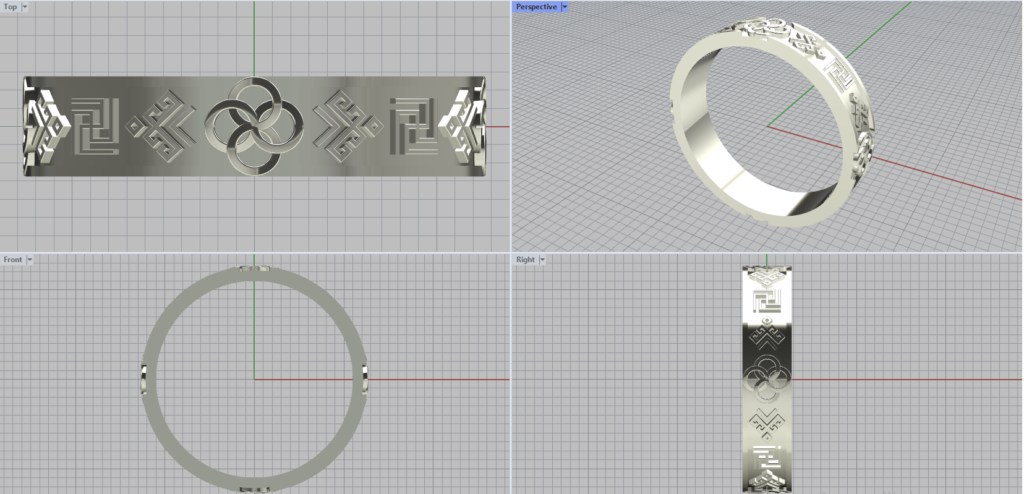The image size is (1024, 494).
Task: Open the Front viewport dropdown arrow
Action: coord(30,260)
